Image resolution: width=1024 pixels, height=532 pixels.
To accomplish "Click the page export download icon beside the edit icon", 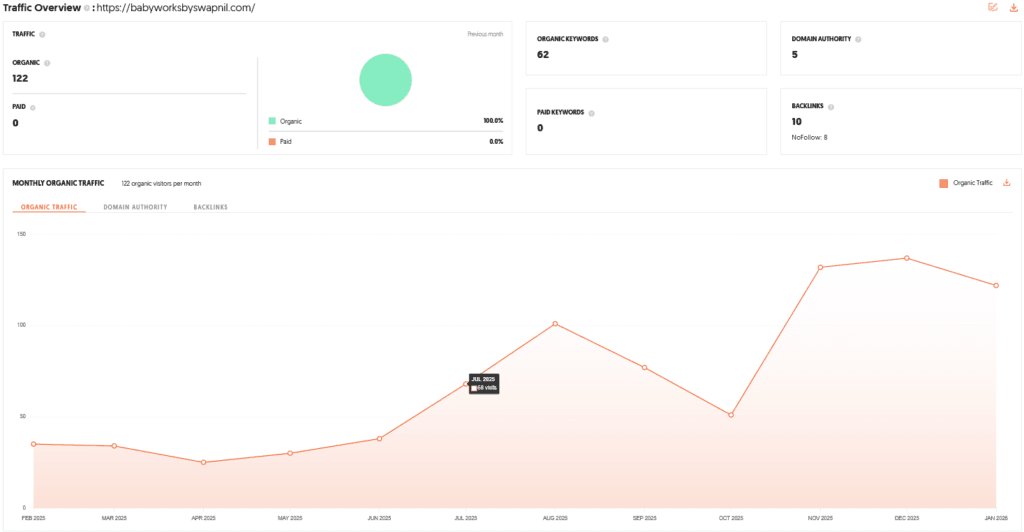I will 1014,7.
